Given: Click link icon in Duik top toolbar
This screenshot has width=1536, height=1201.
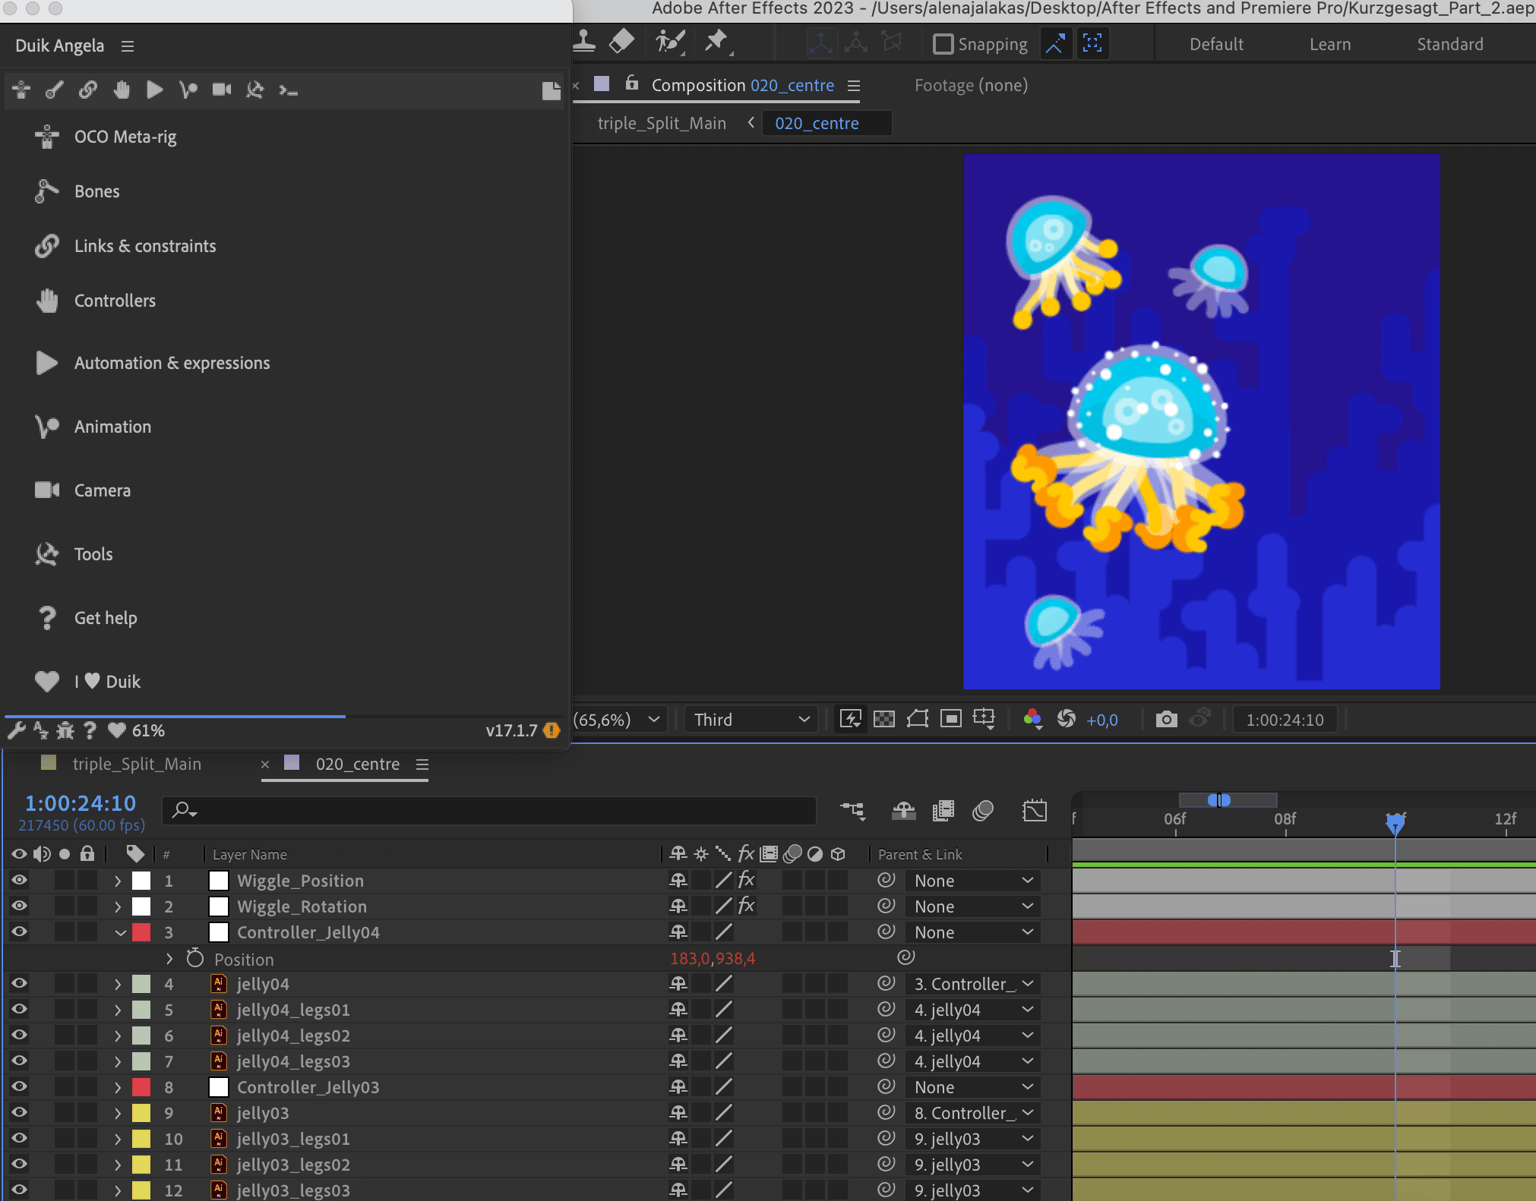Looking at the screenshot, I should [88, 90].
